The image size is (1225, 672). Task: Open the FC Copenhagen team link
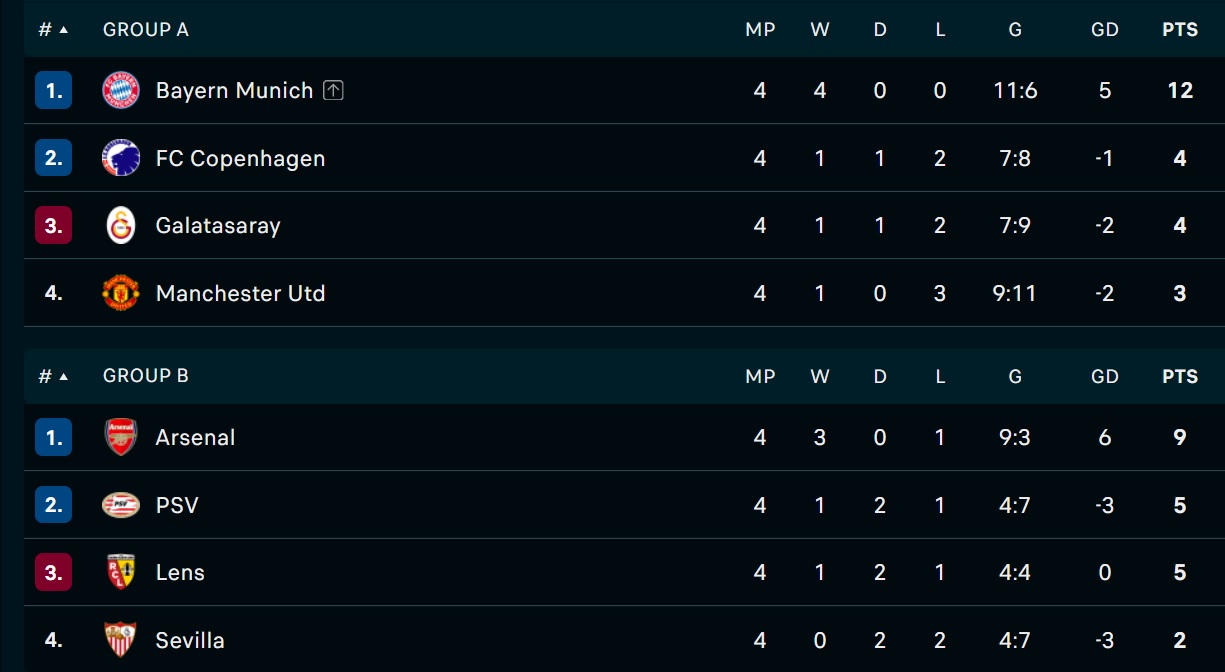[241, 158]
